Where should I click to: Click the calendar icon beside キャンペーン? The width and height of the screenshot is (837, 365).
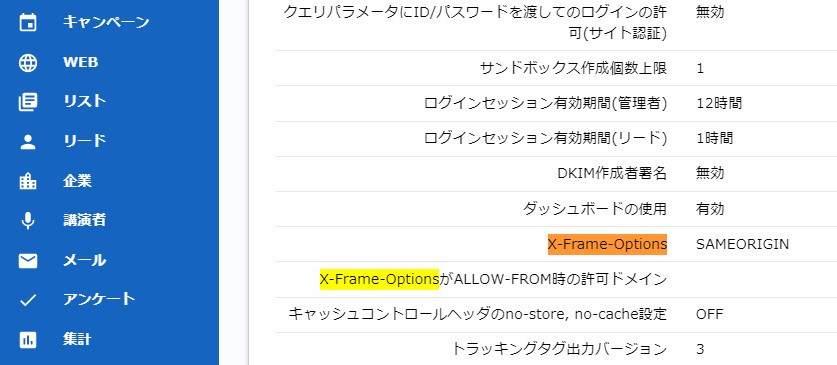pyautogui.click(x=28, y=23)
